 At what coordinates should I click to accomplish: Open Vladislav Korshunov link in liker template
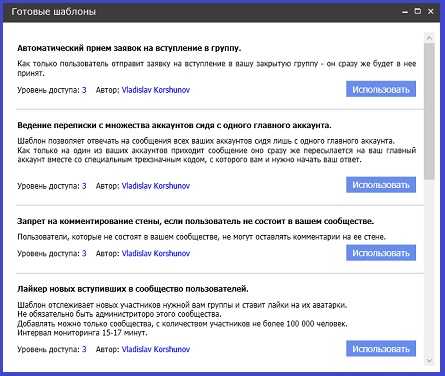pyautogui.click(x=156, y=349)
